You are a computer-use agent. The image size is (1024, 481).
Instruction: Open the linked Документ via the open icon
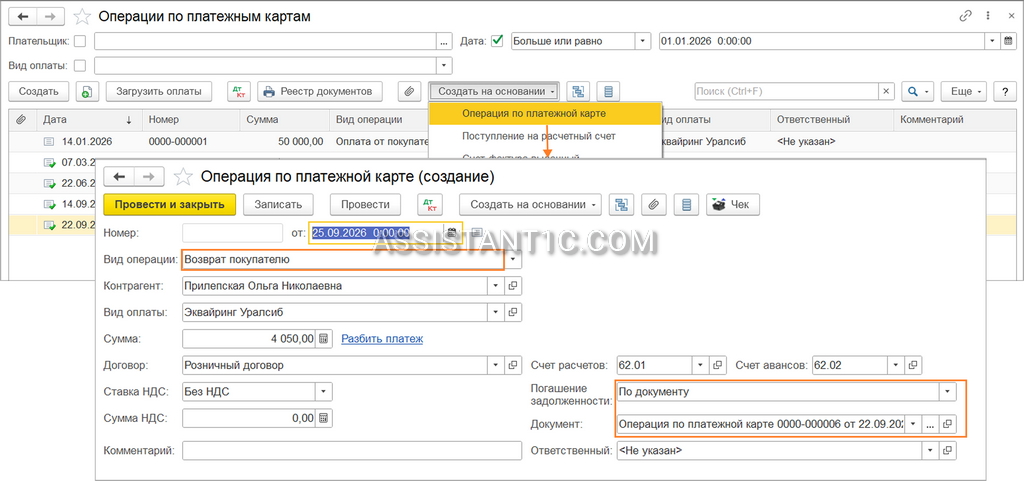947,424
